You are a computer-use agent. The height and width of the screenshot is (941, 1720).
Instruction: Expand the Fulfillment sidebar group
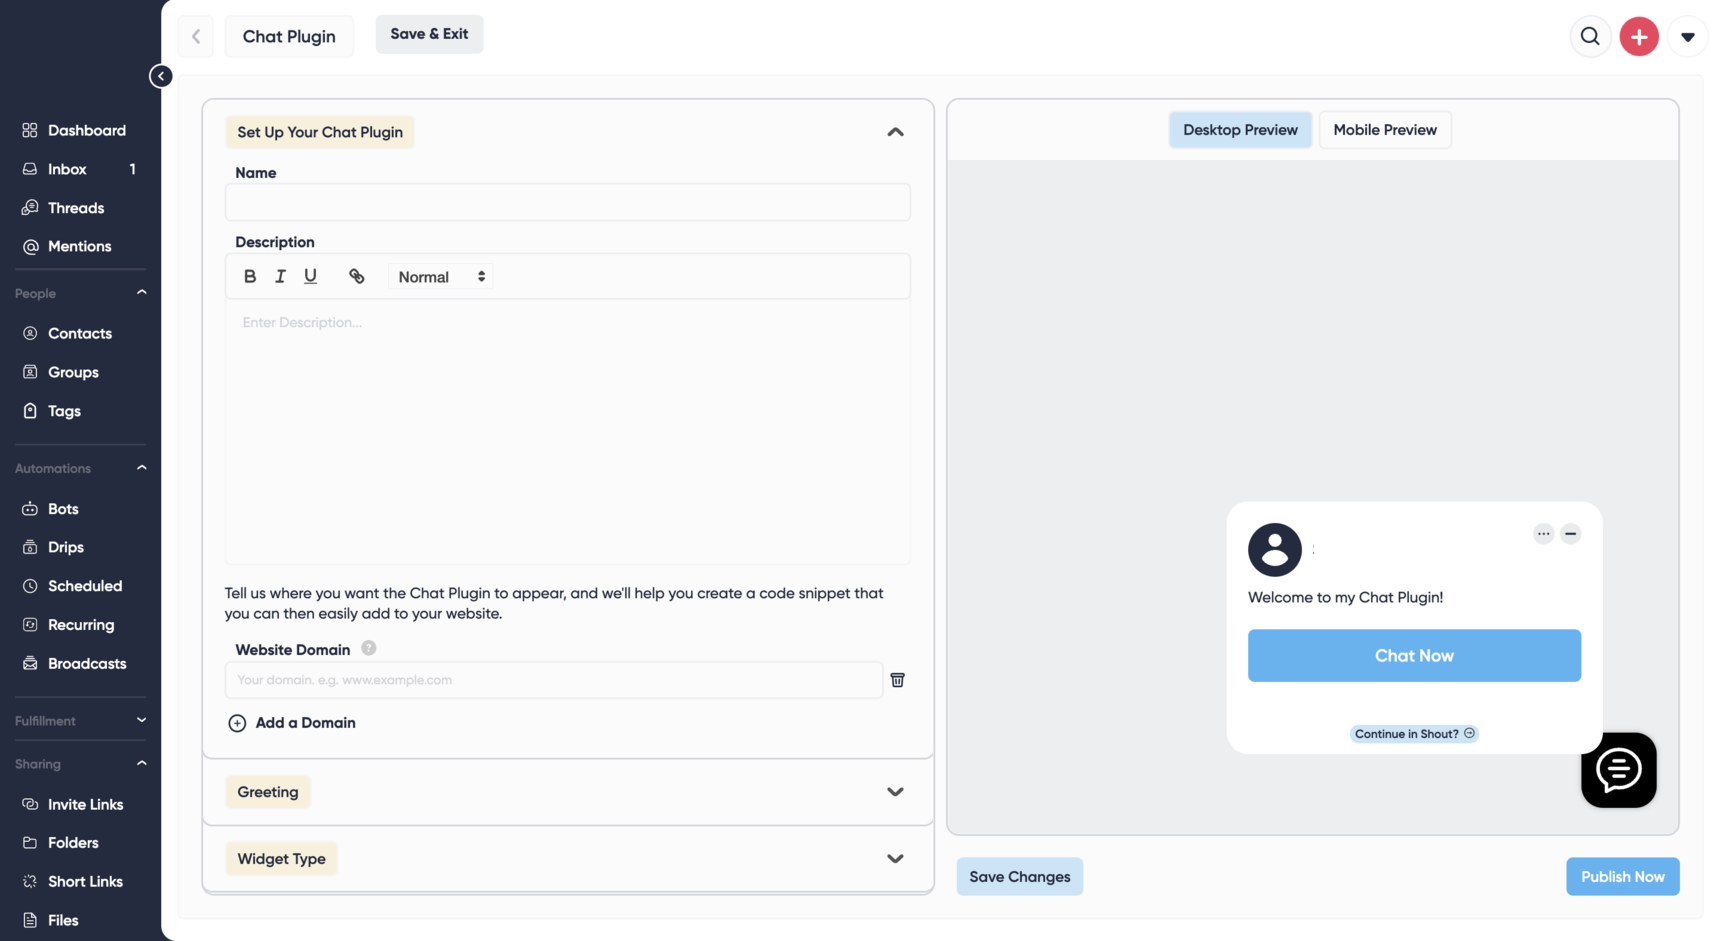[x=141, y=720]
